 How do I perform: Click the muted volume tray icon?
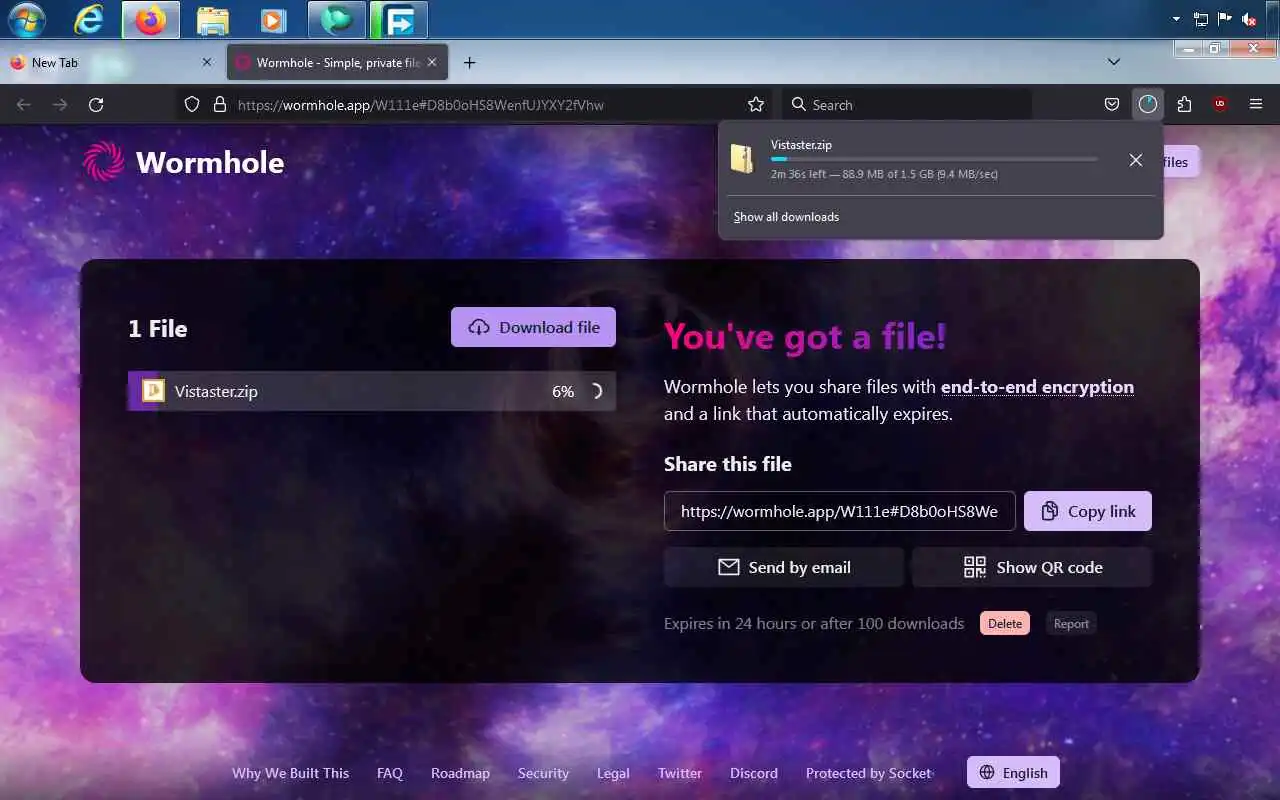[x=1249, y=19]
